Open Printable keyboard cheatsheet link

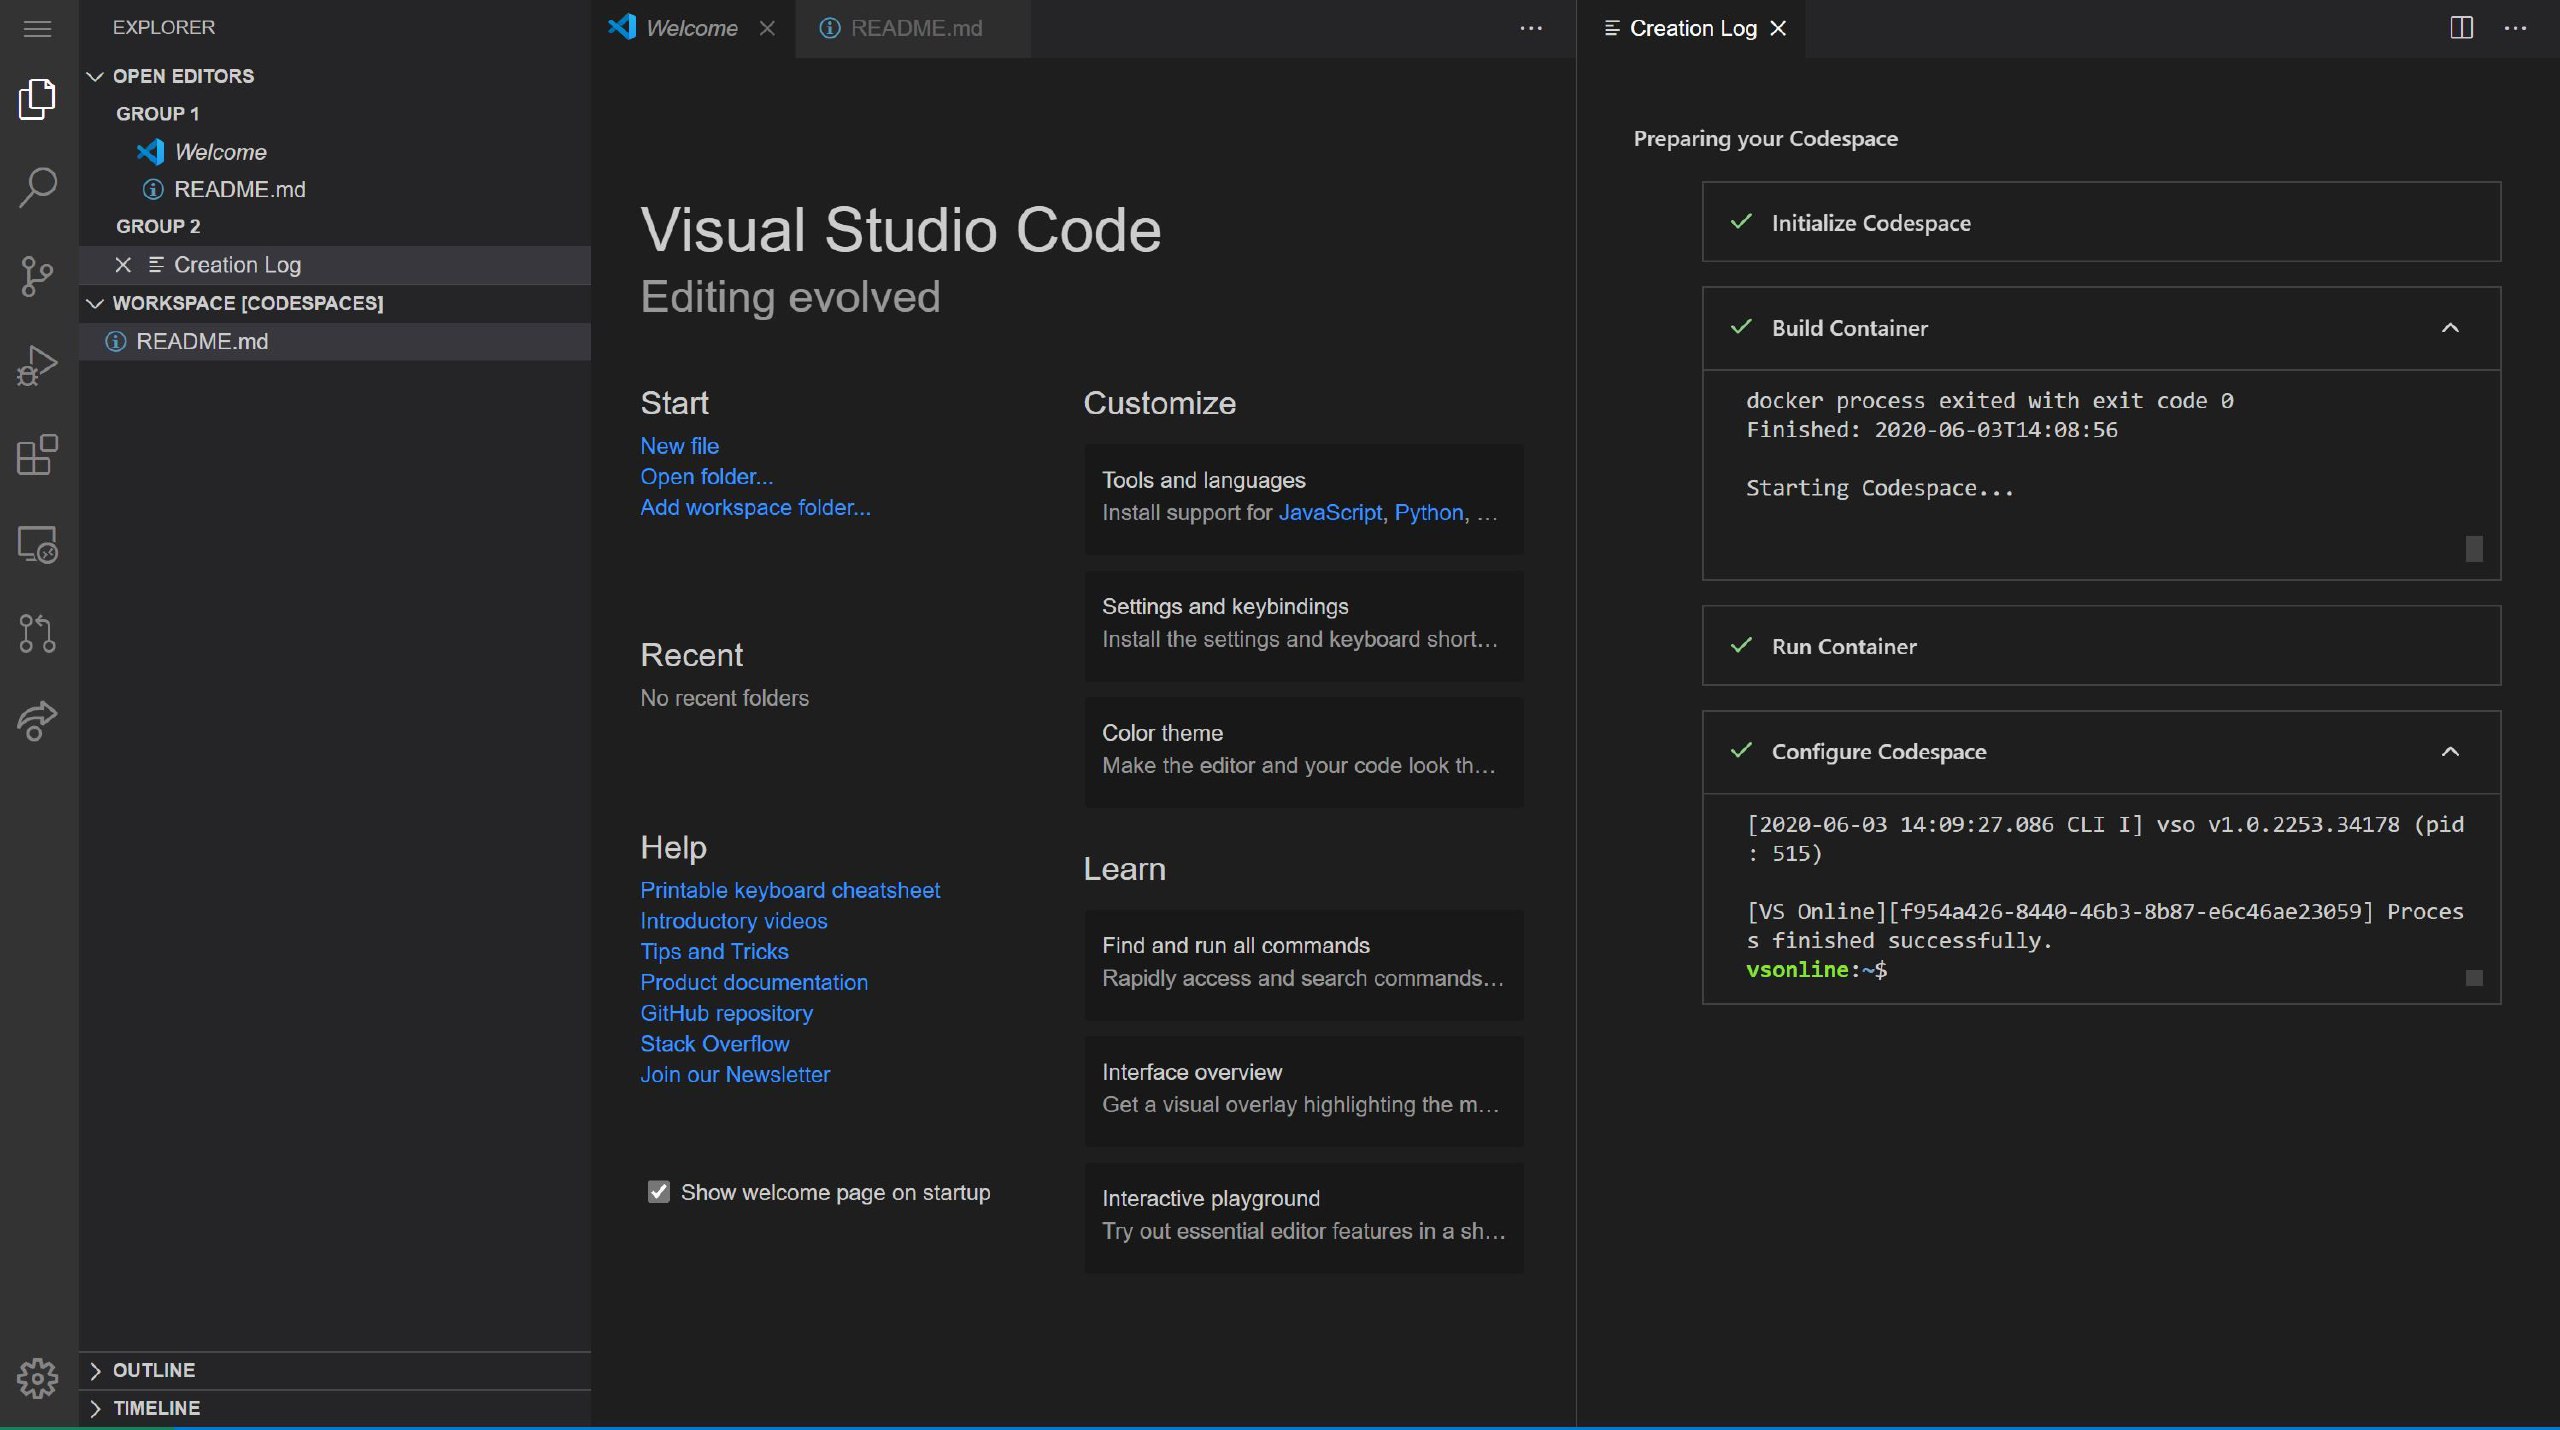790,890
